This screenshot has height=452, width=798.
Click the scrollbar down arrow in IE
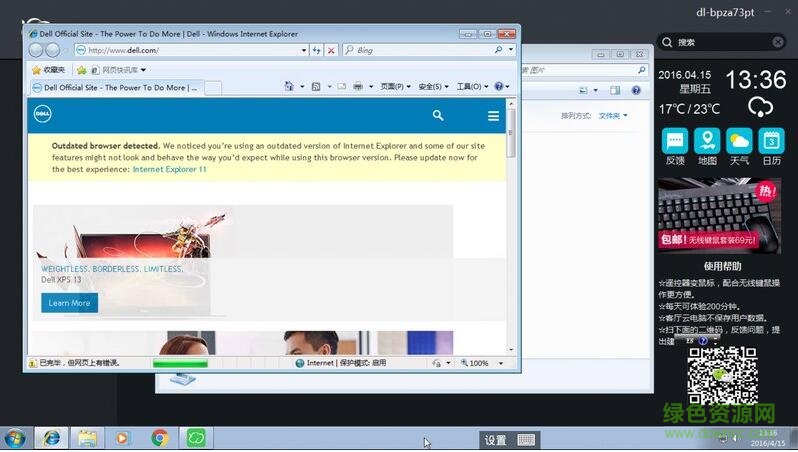pyautogui.click(x=511, y=350)
